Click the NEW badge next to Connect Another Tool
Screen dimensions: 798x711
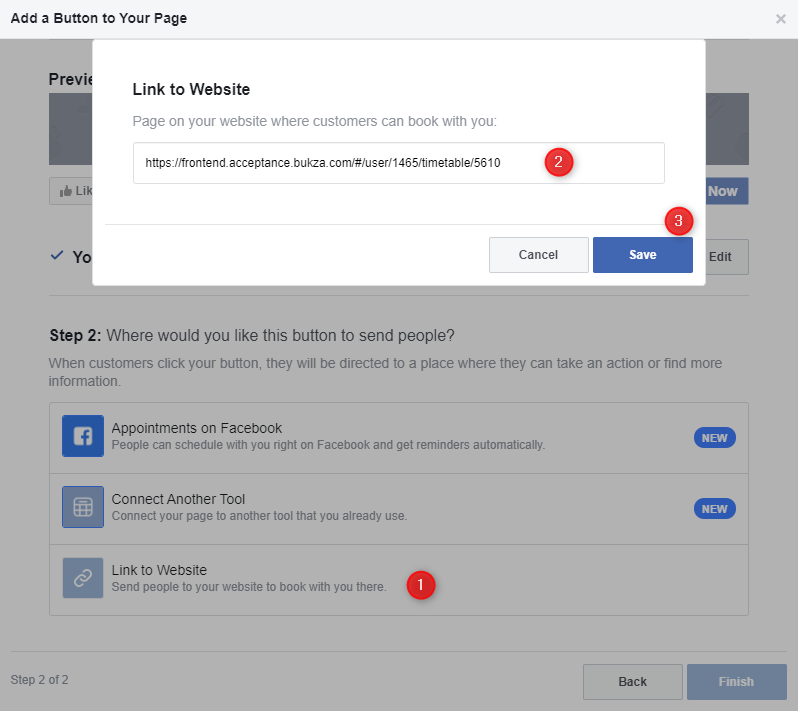click(x=714, y=509)
